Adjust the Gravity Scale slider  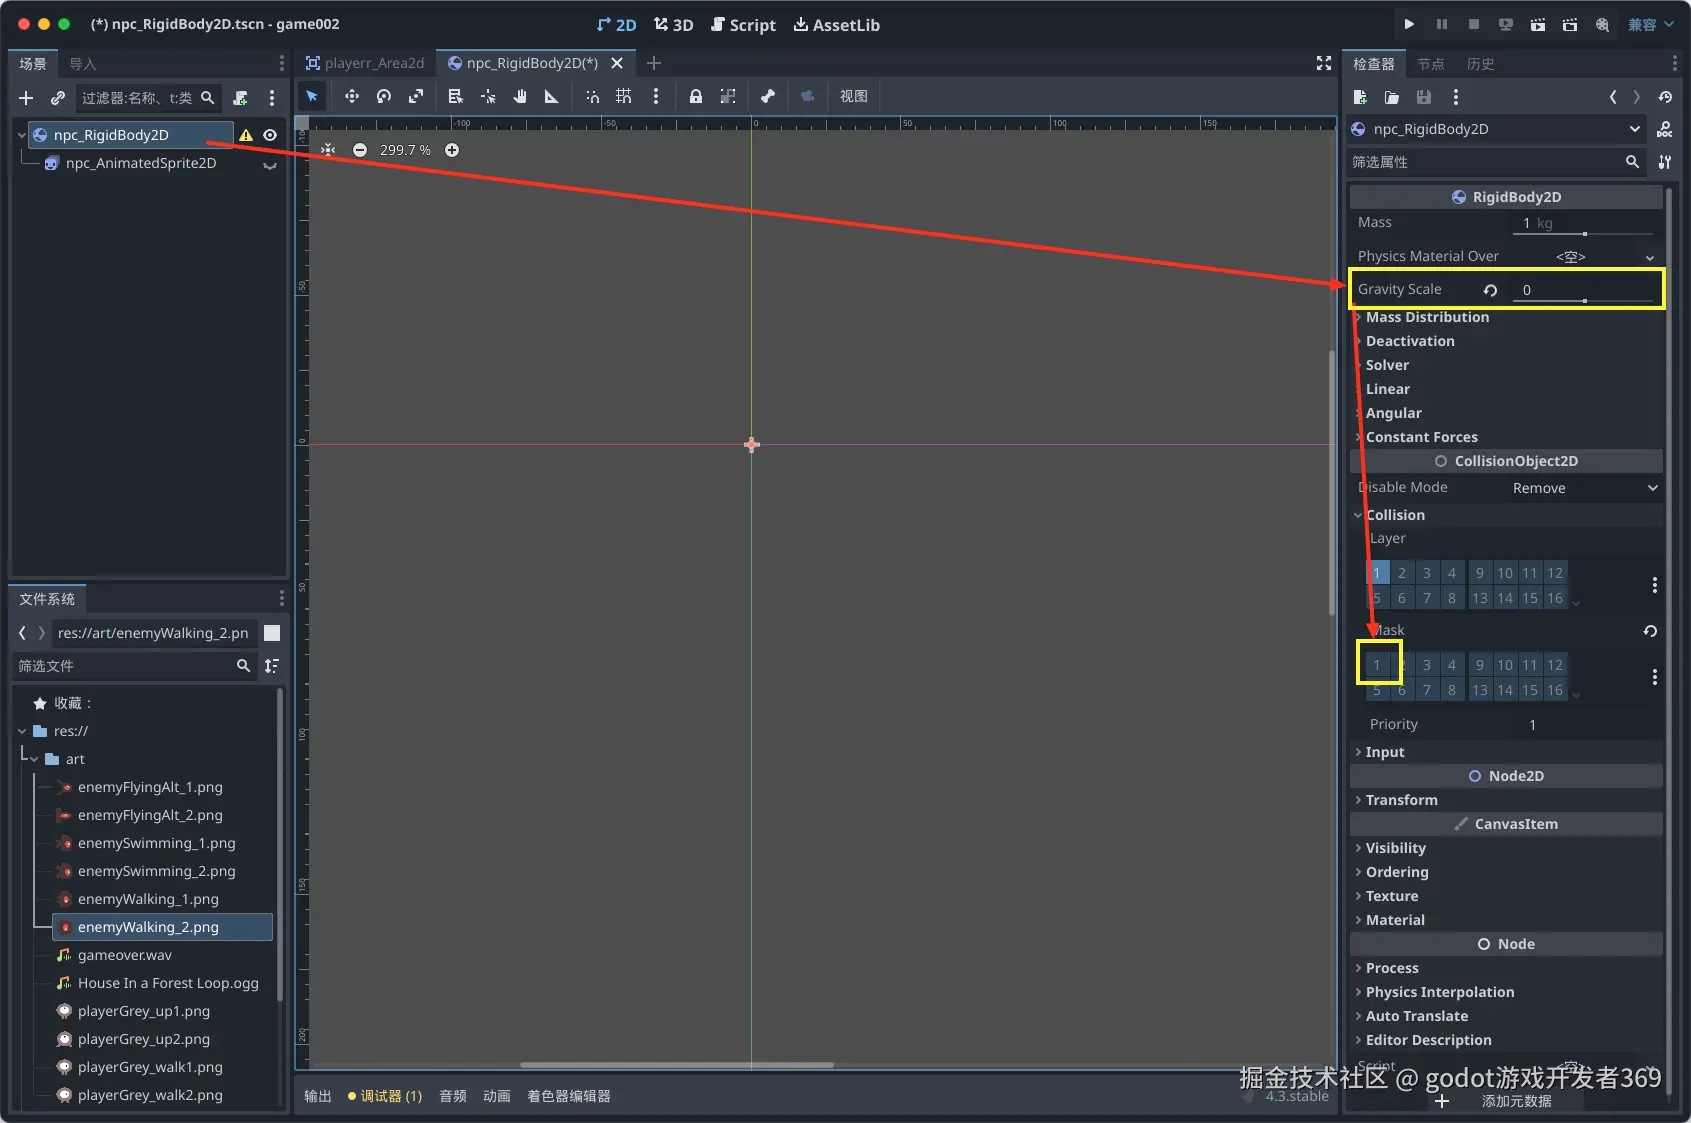point(1584,301)
